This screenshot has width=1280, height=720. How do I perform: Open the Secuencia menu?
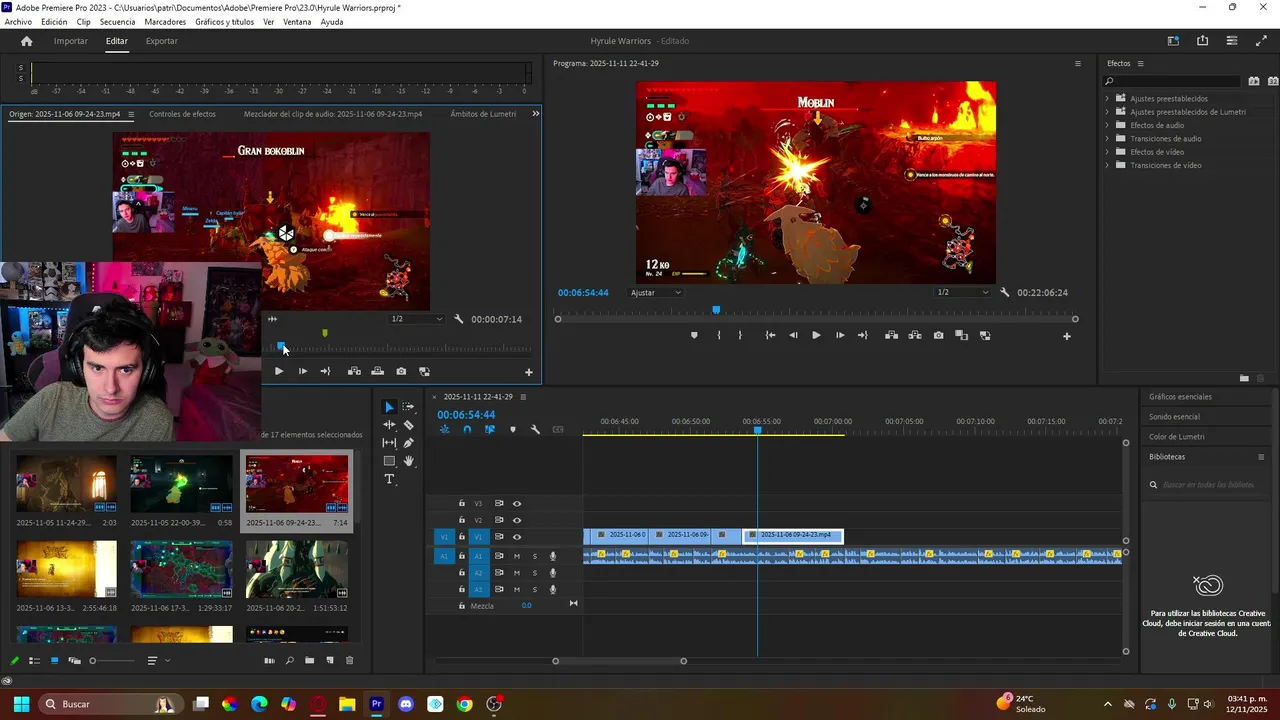[x=118, y=22]
